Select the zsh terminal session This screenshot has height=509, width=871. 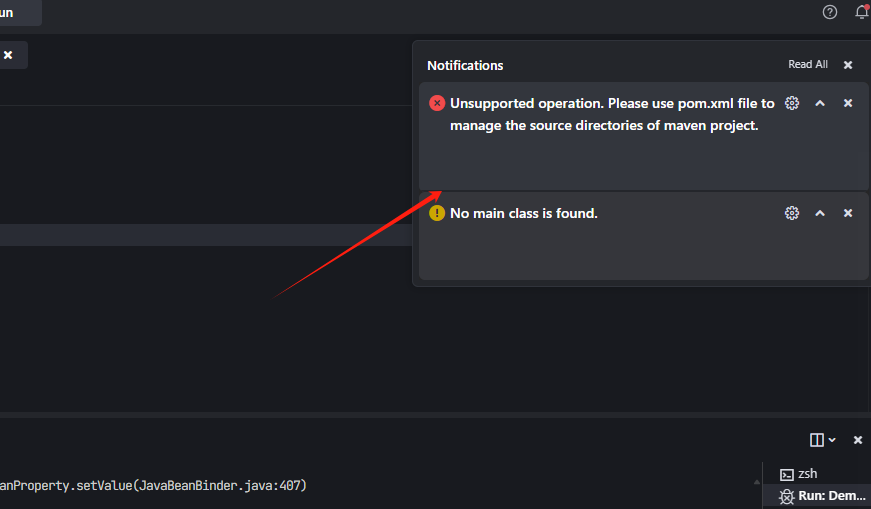[x=807, y=474]
